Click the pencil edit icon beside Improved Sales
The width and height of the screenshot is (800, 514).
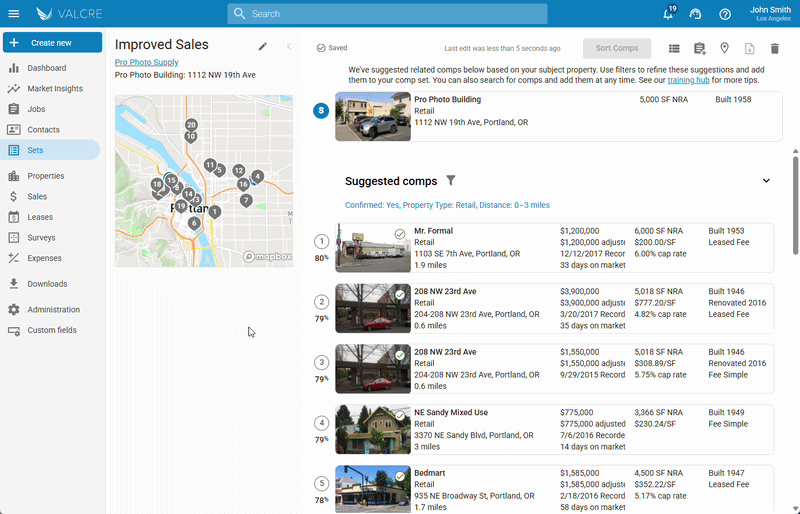[x=263, y=46]
